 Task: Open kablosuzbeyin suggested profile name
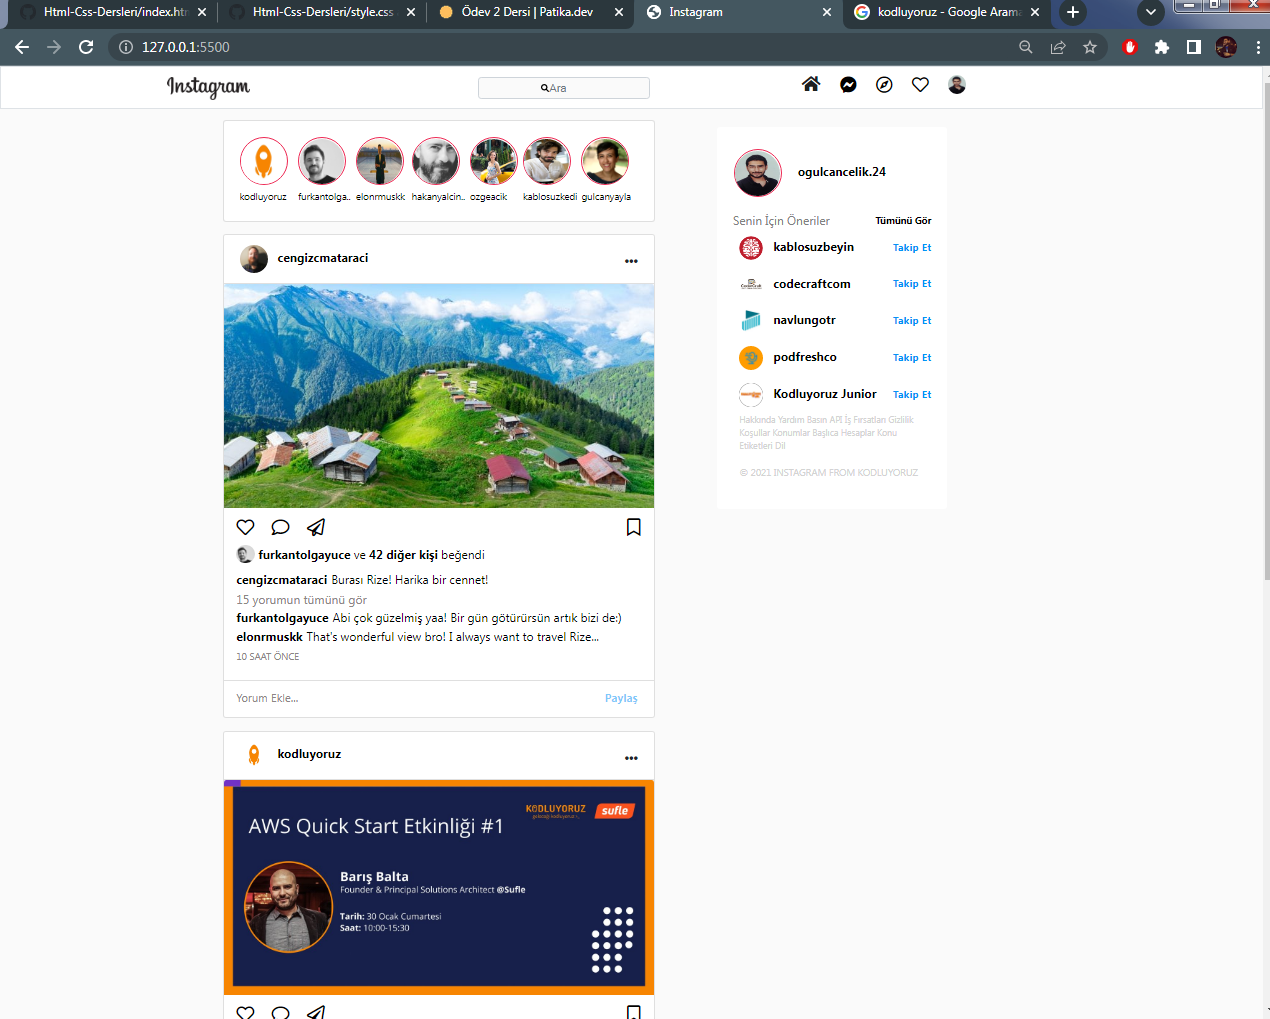pos(813,247)
